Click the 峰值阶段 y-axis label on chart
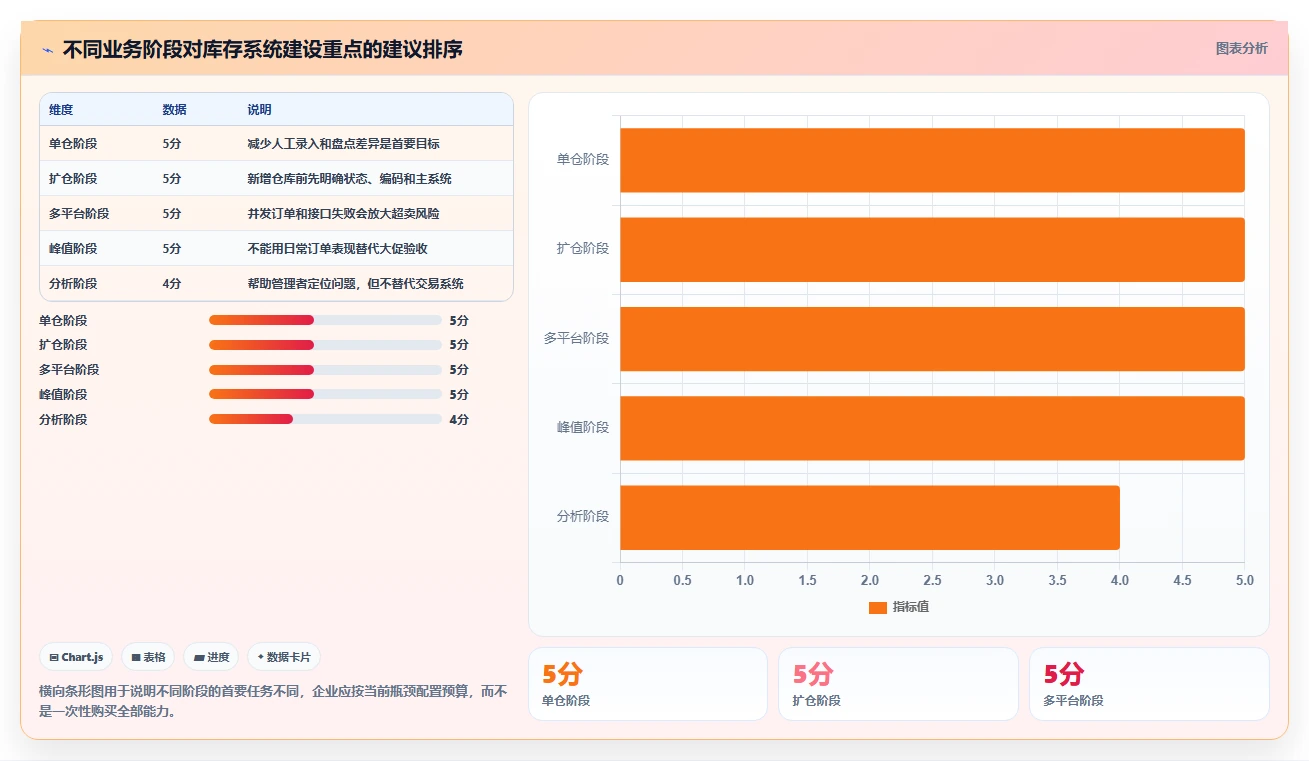 pos(583,427)
